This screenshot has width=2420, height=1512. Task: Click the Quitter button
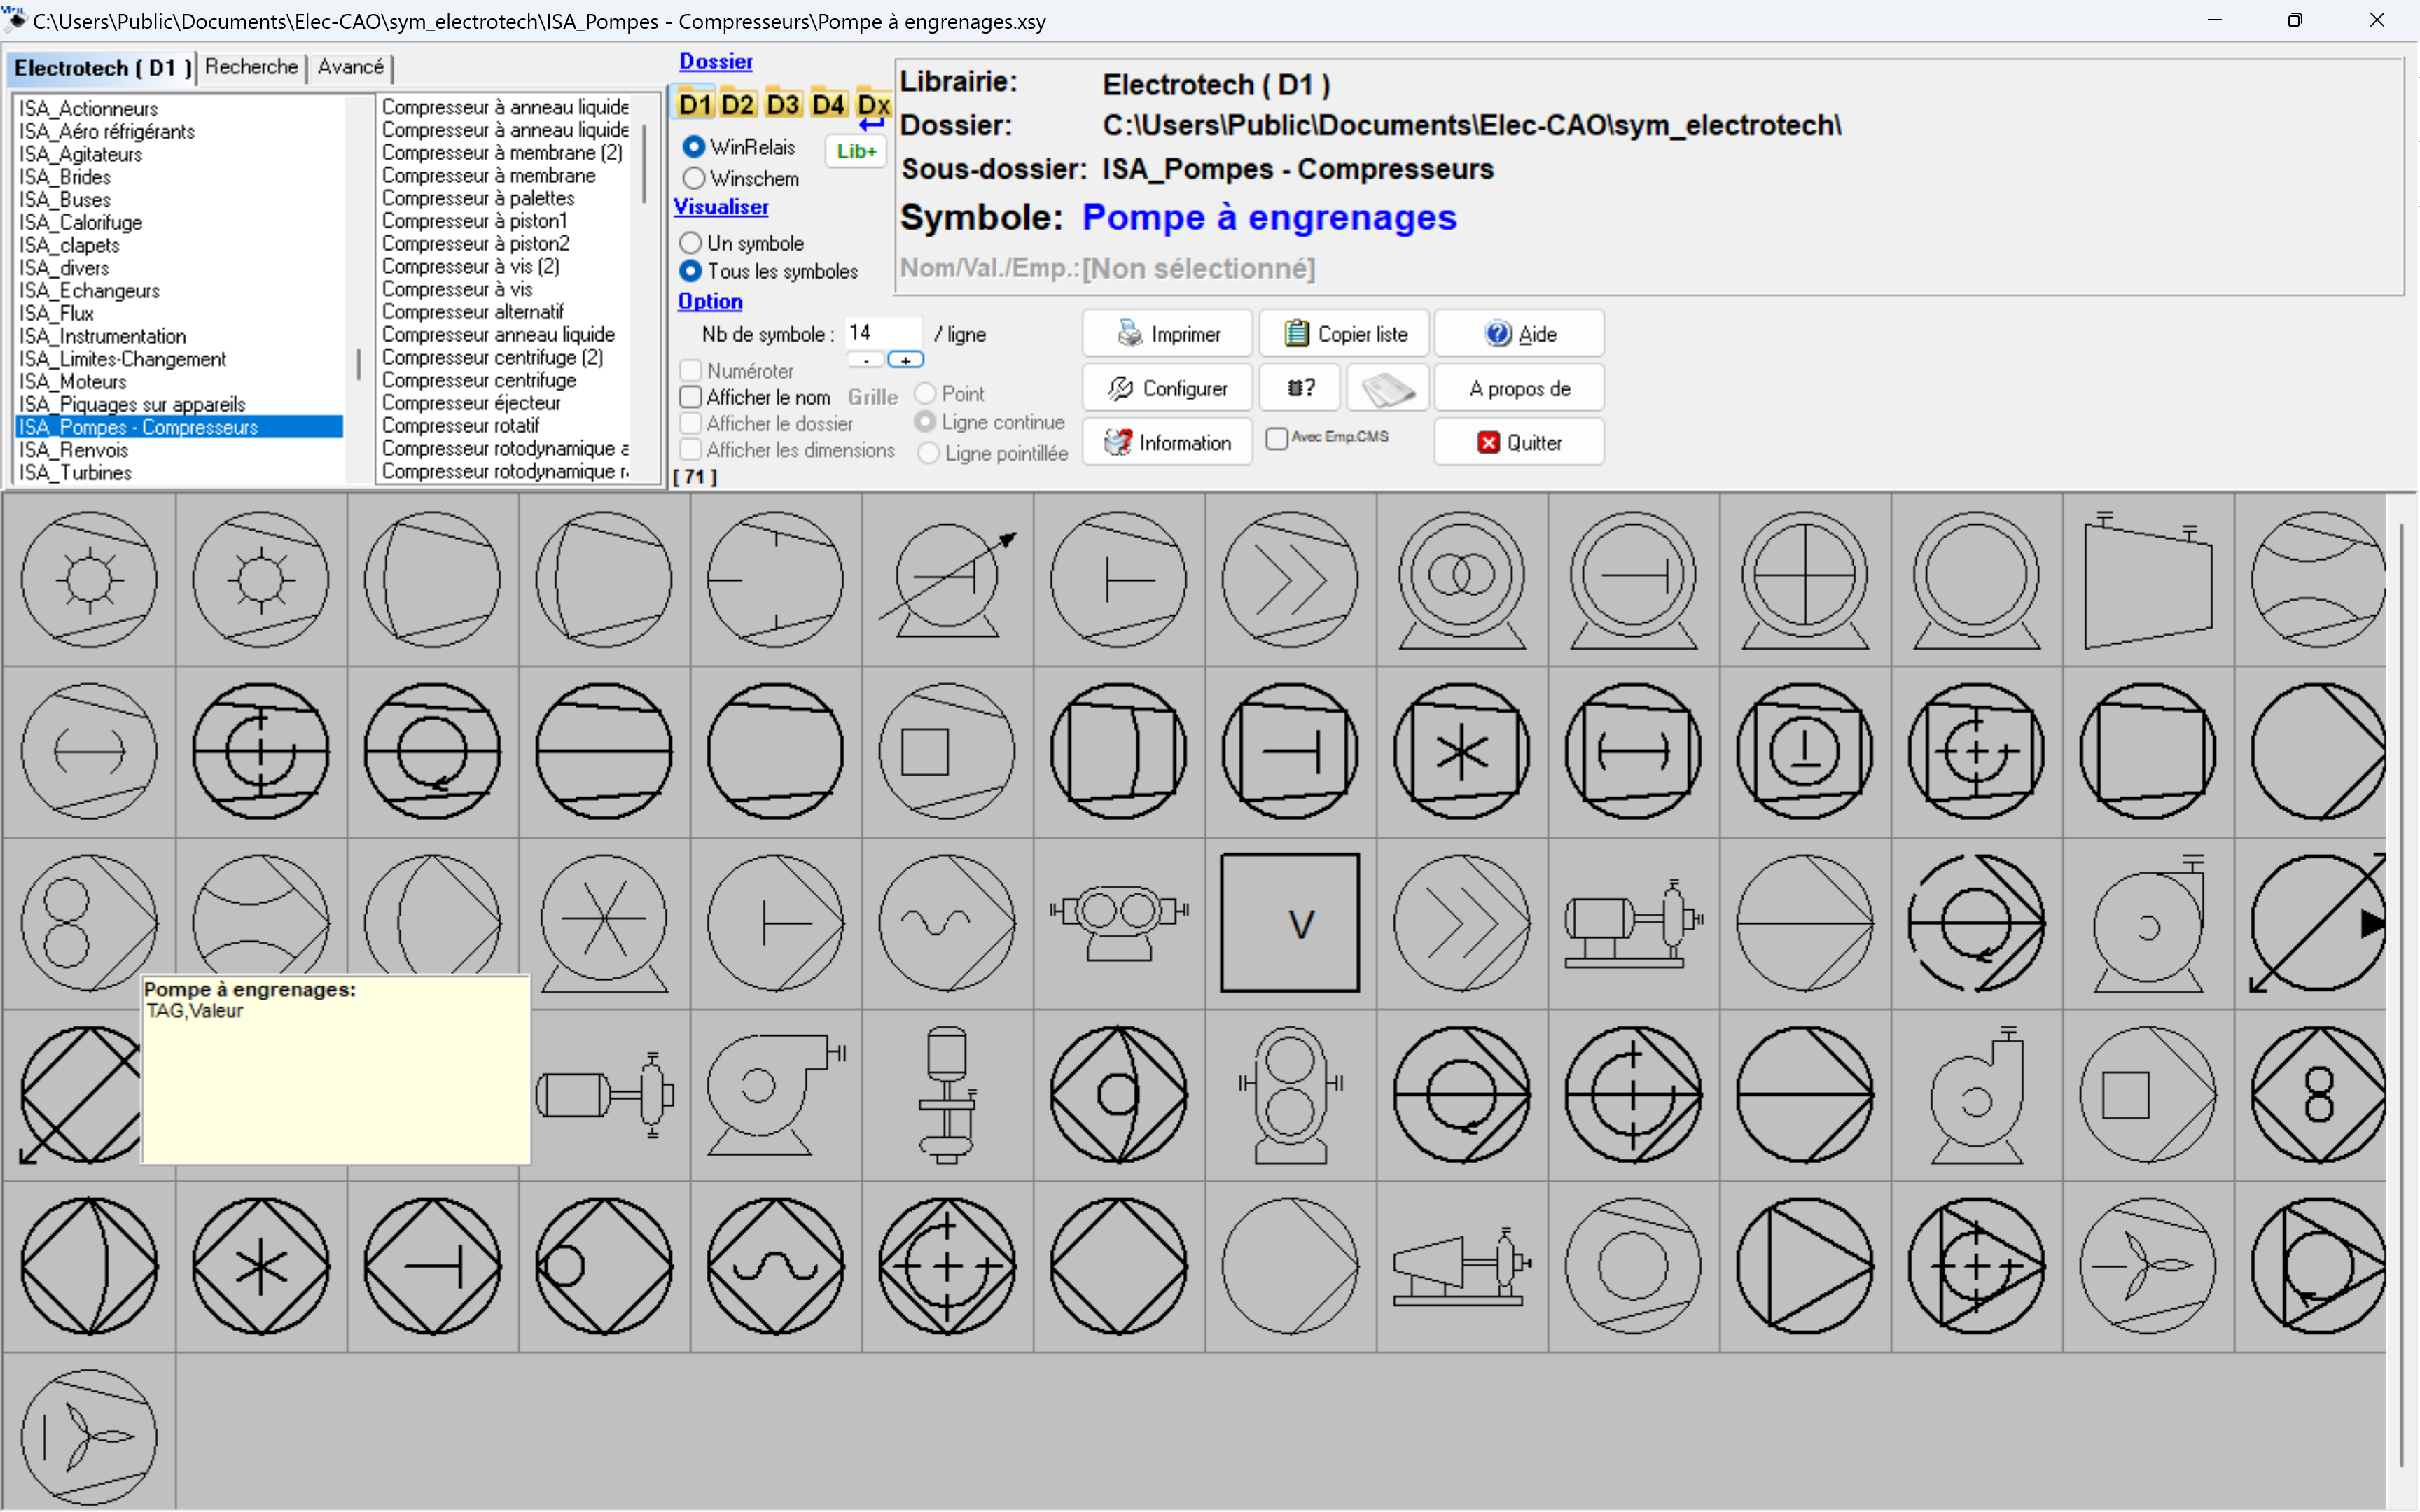(1519, 442)
